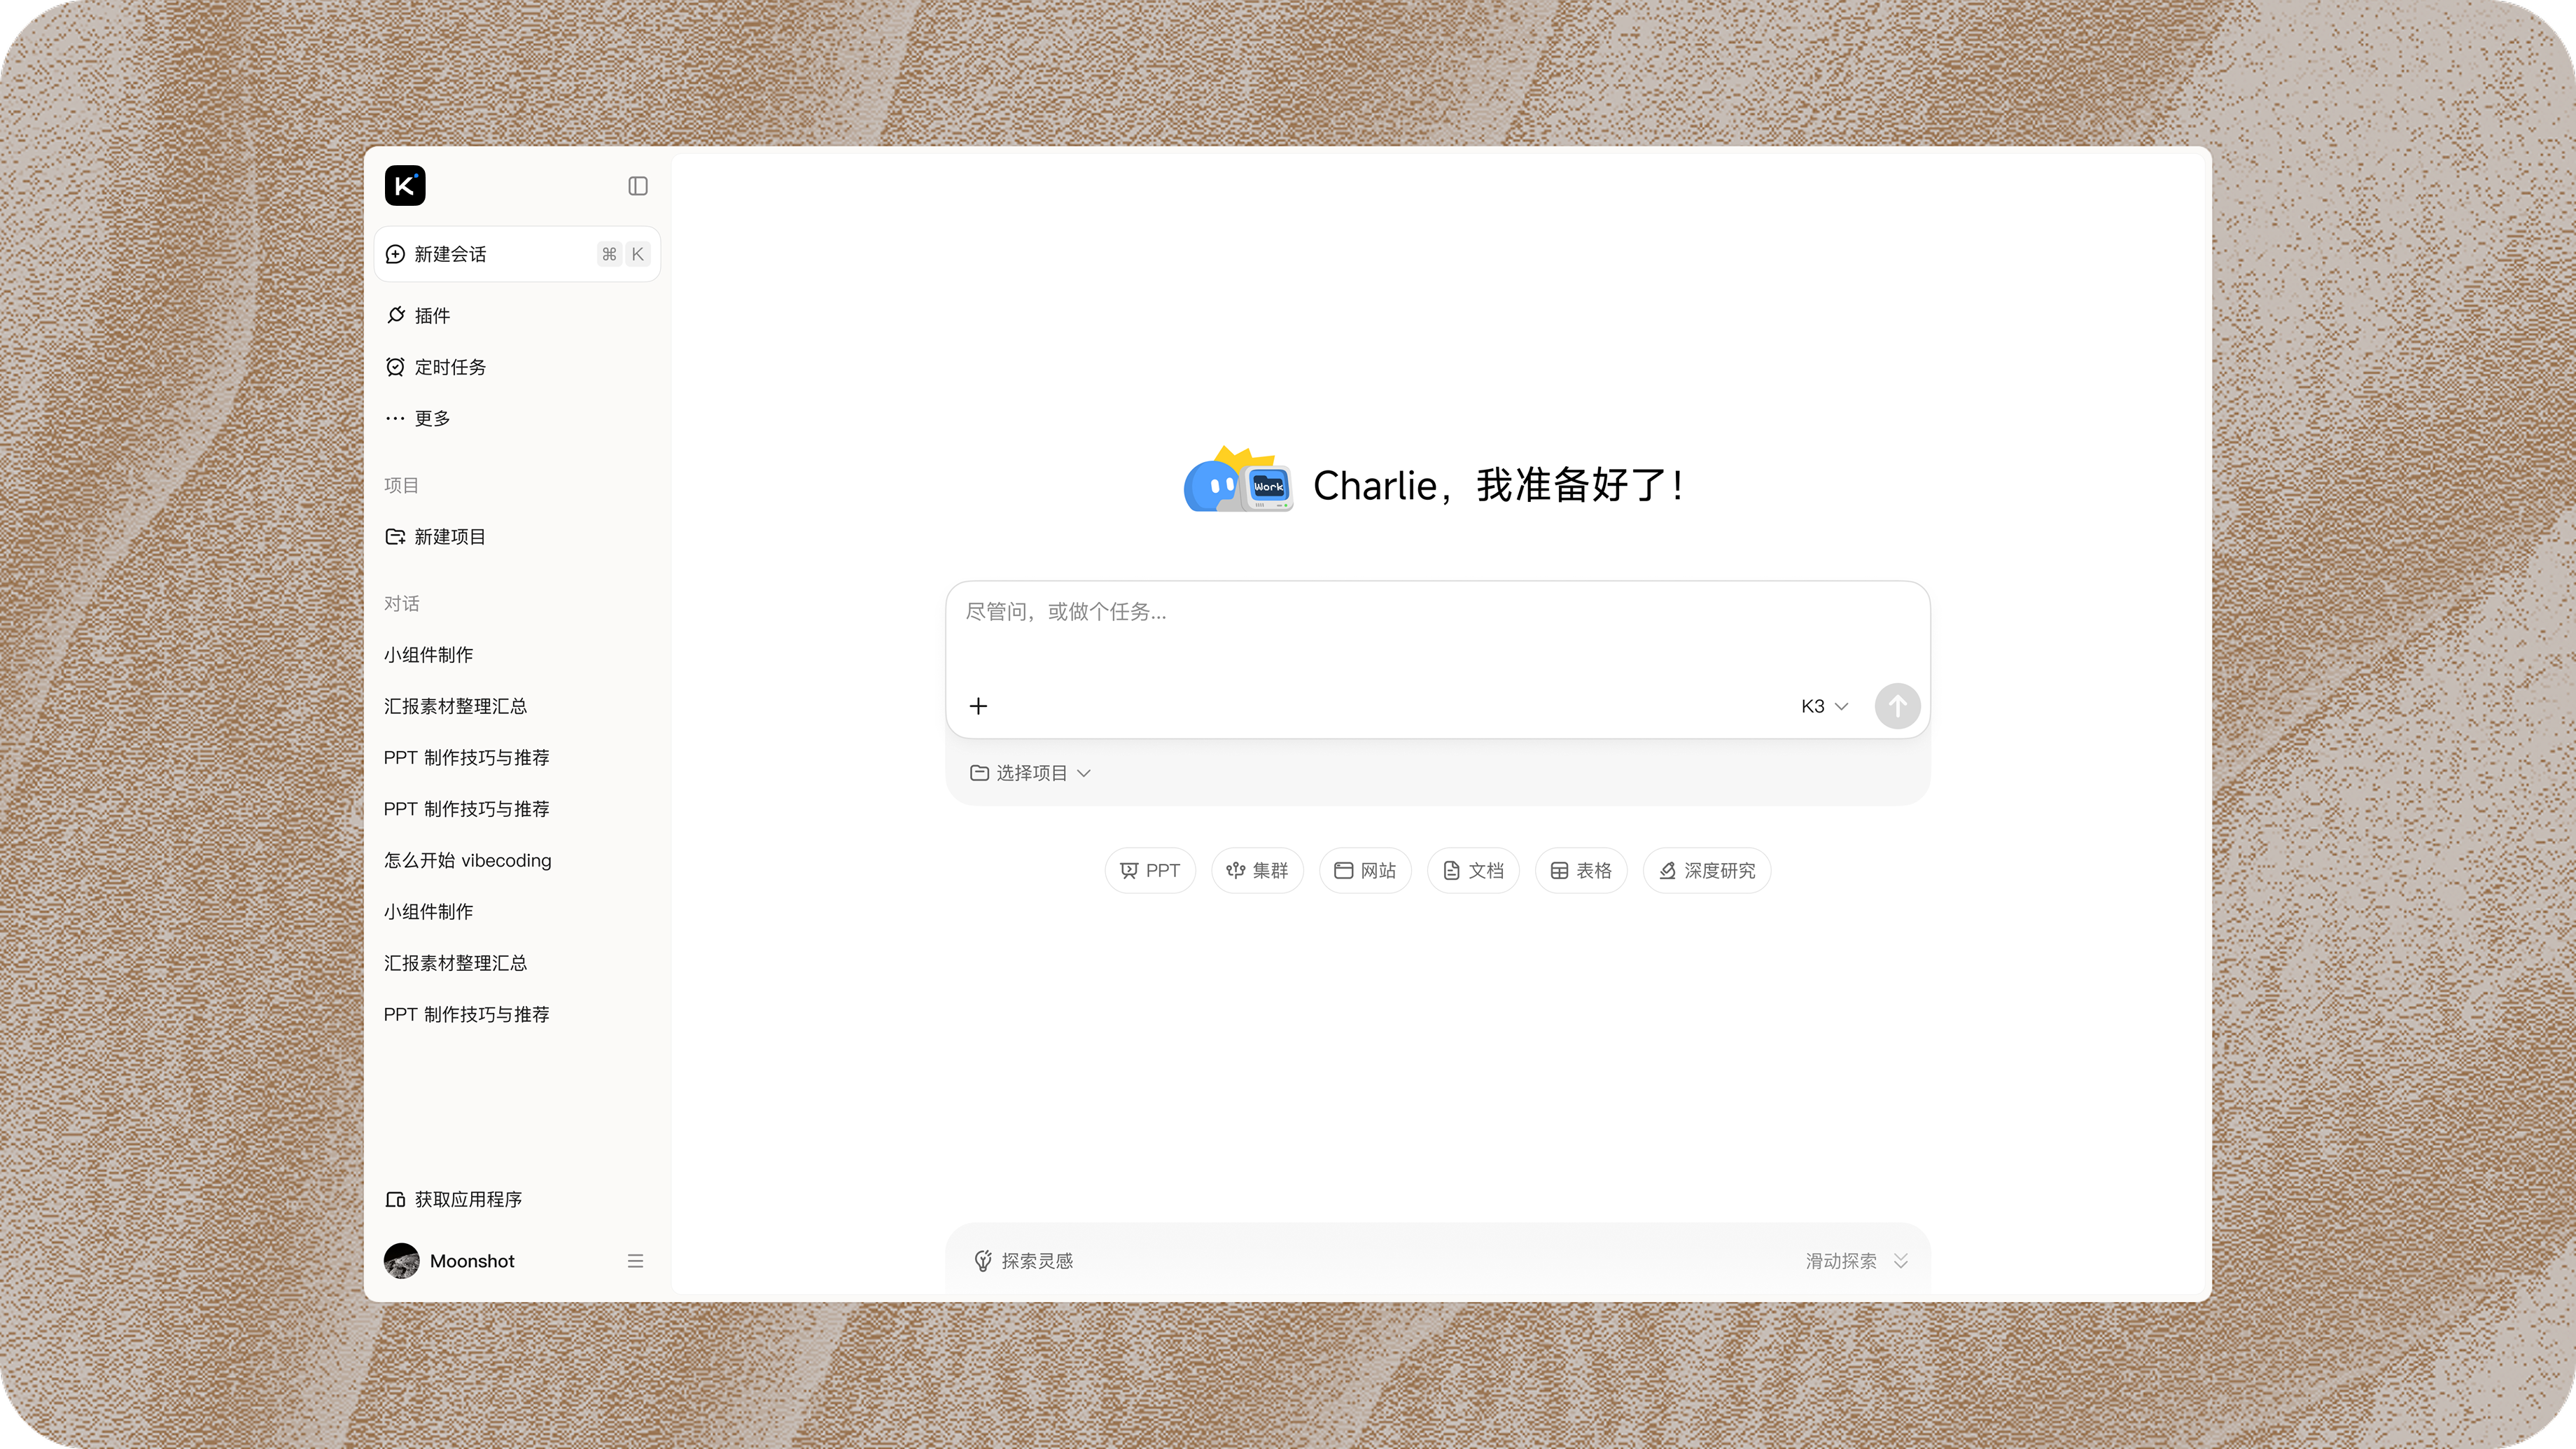Open the hamburger menu beside Moonshot
The width and height of the screenshot is (2576, 1449).
(x=635, y=1261)
